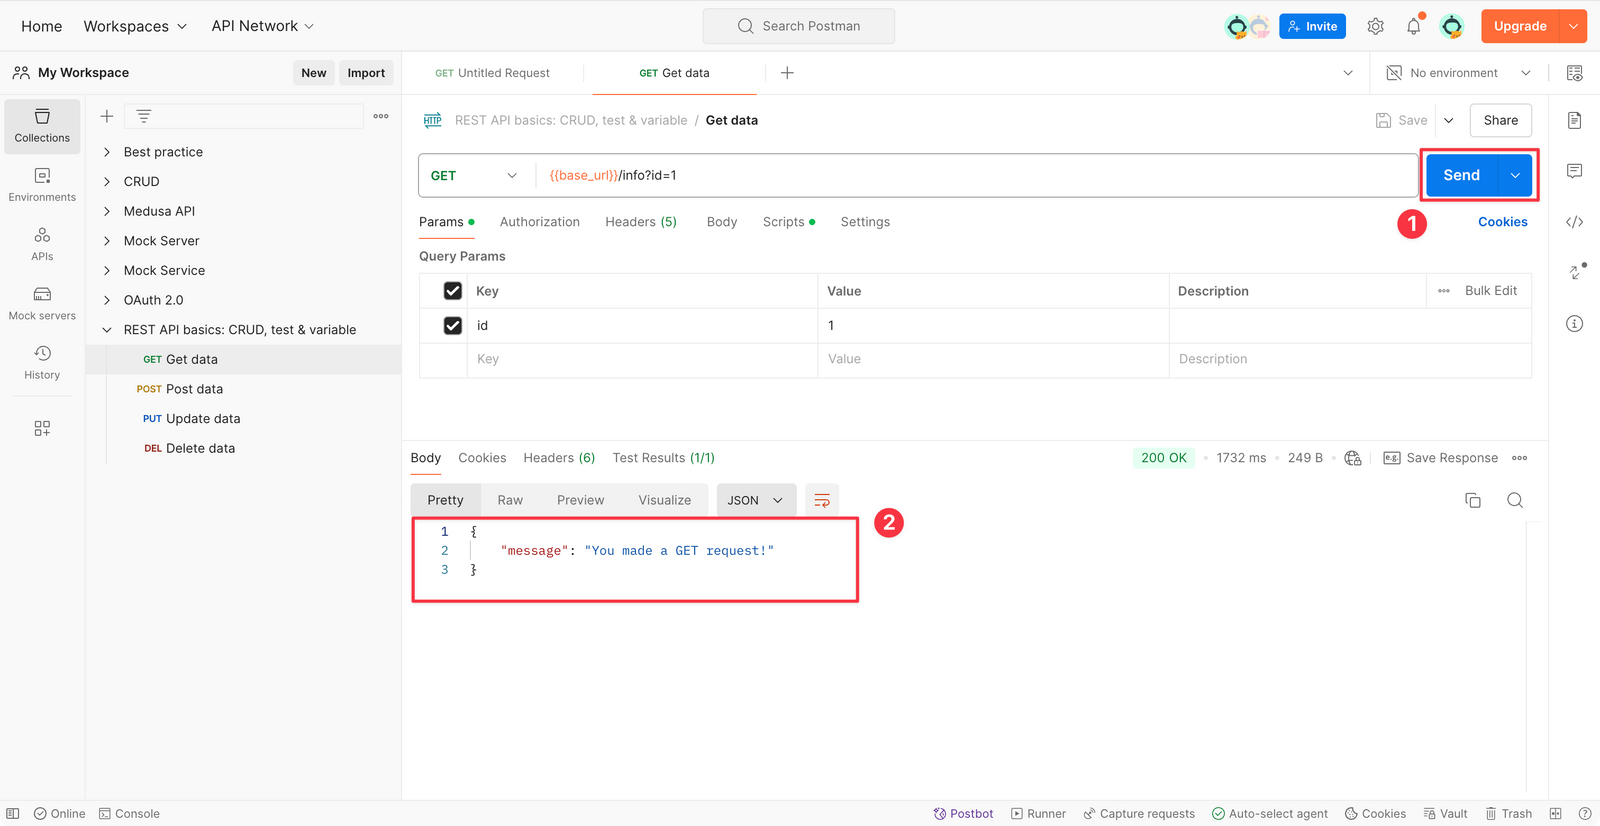Switch to the Headers (5) request tab
1600x826 pixels.
tap(640, 222)
